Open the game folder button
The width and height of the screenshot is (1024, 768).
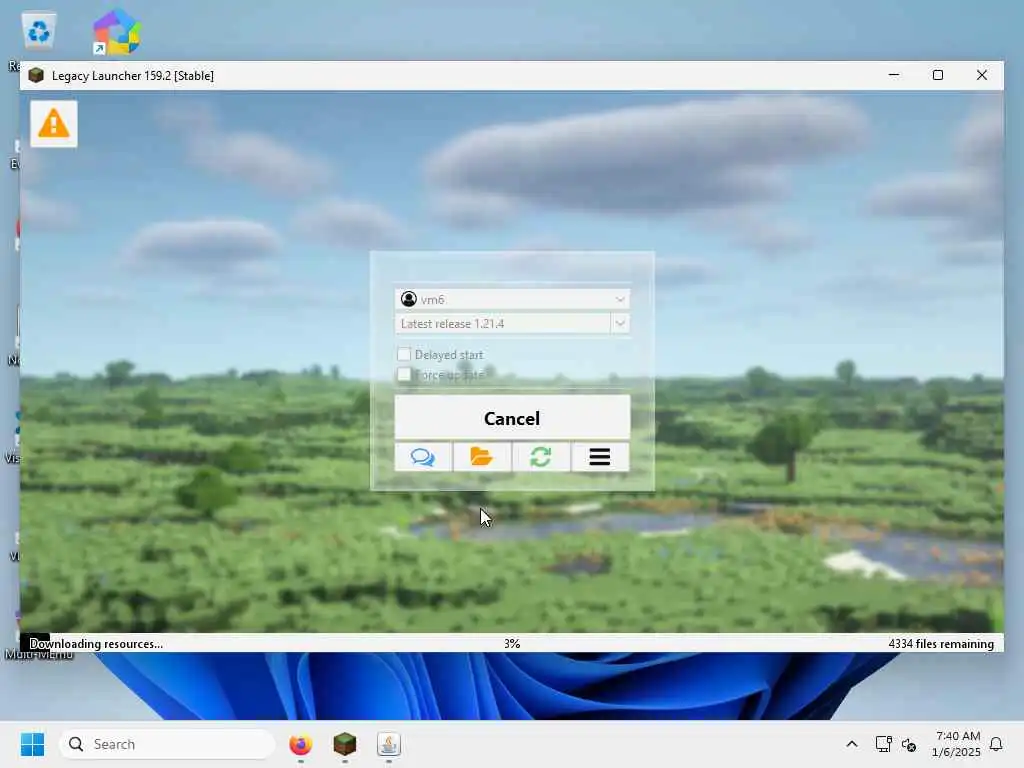pos(482,456)
